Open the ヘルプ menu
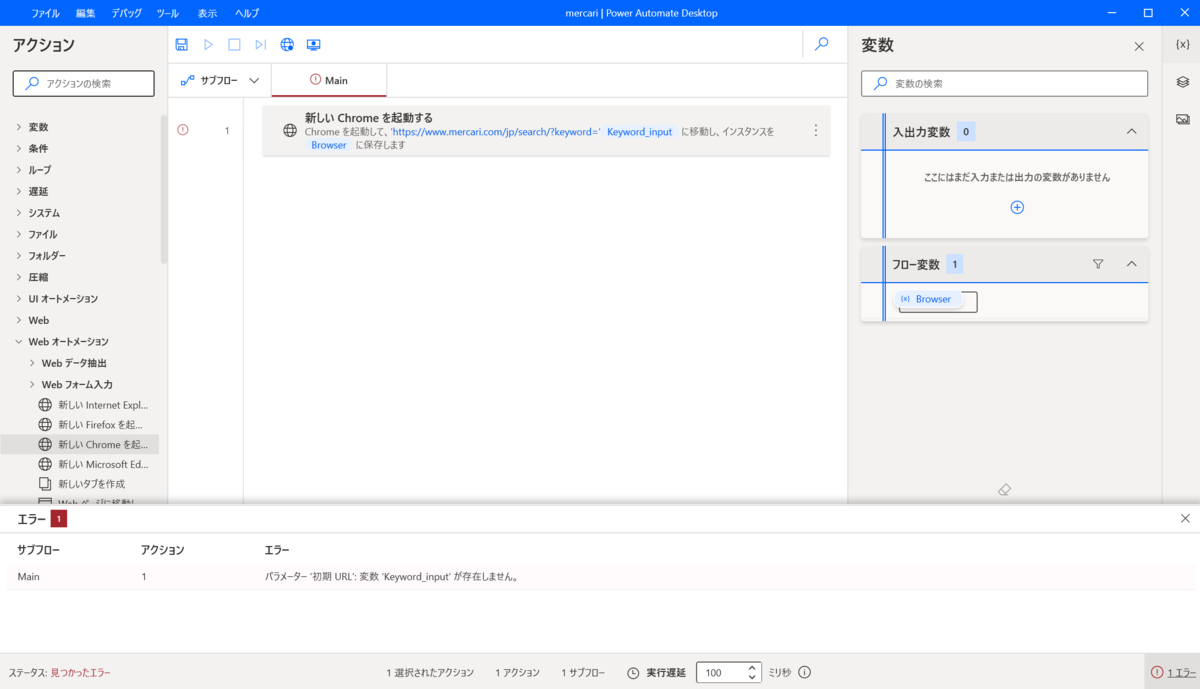 pyautogui.click(x=247, y=13)
